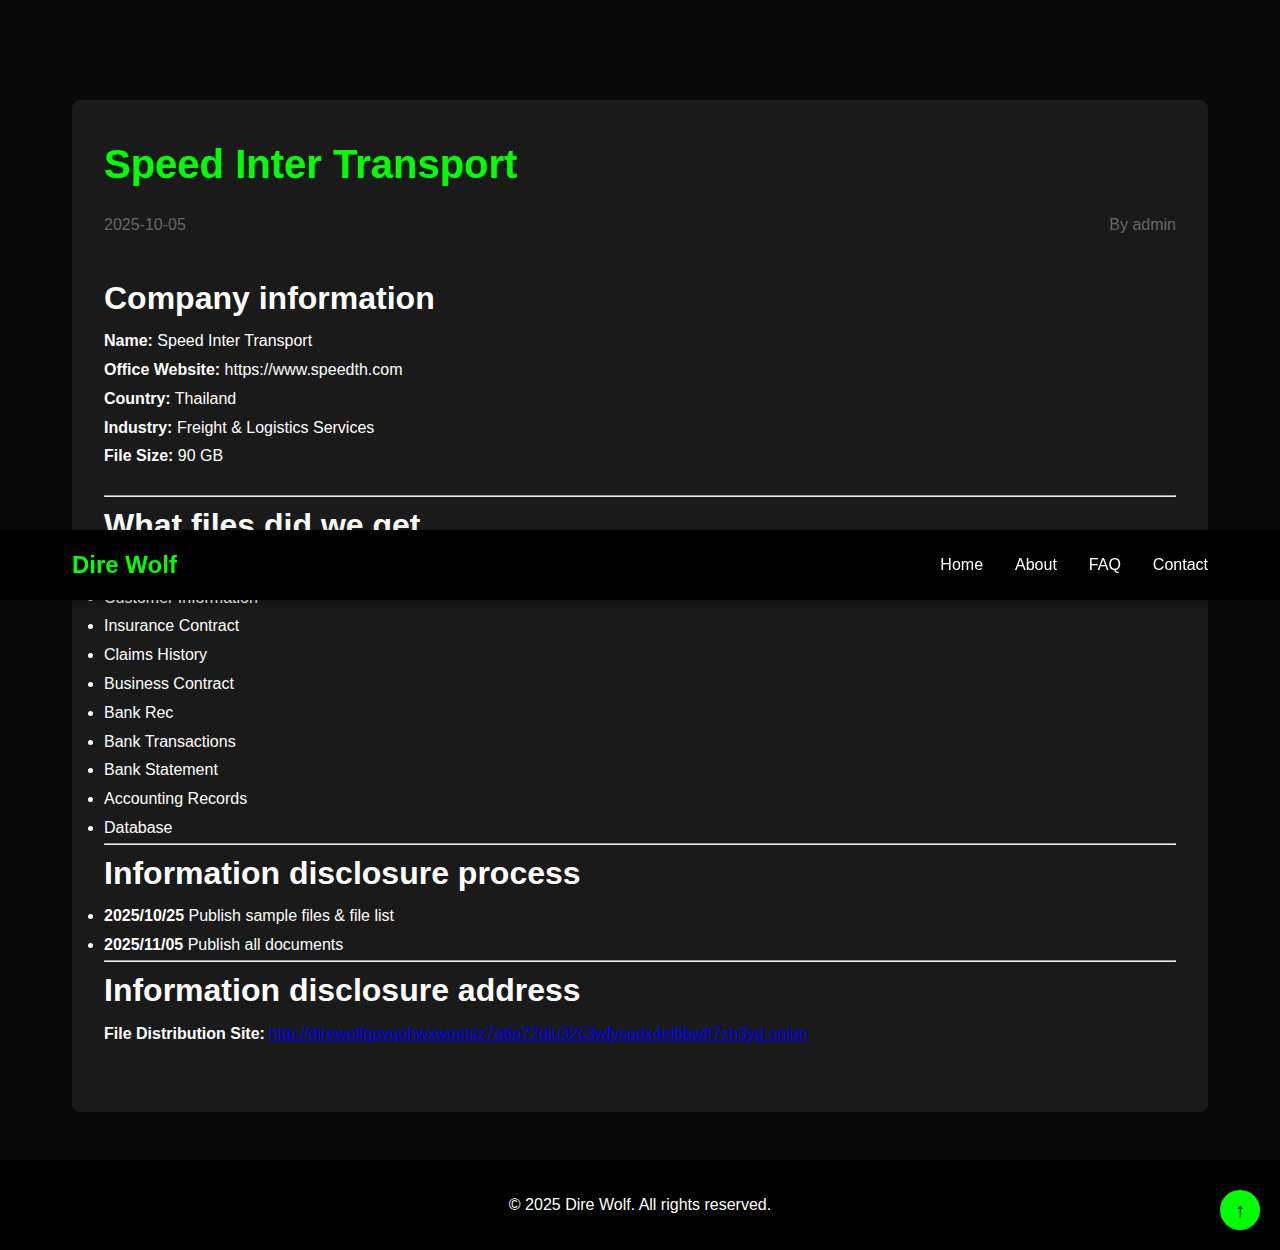The width and height of the screenshot is (1280, 1250).
Task: Click the speedth.com office website URL
Action: 313,370
